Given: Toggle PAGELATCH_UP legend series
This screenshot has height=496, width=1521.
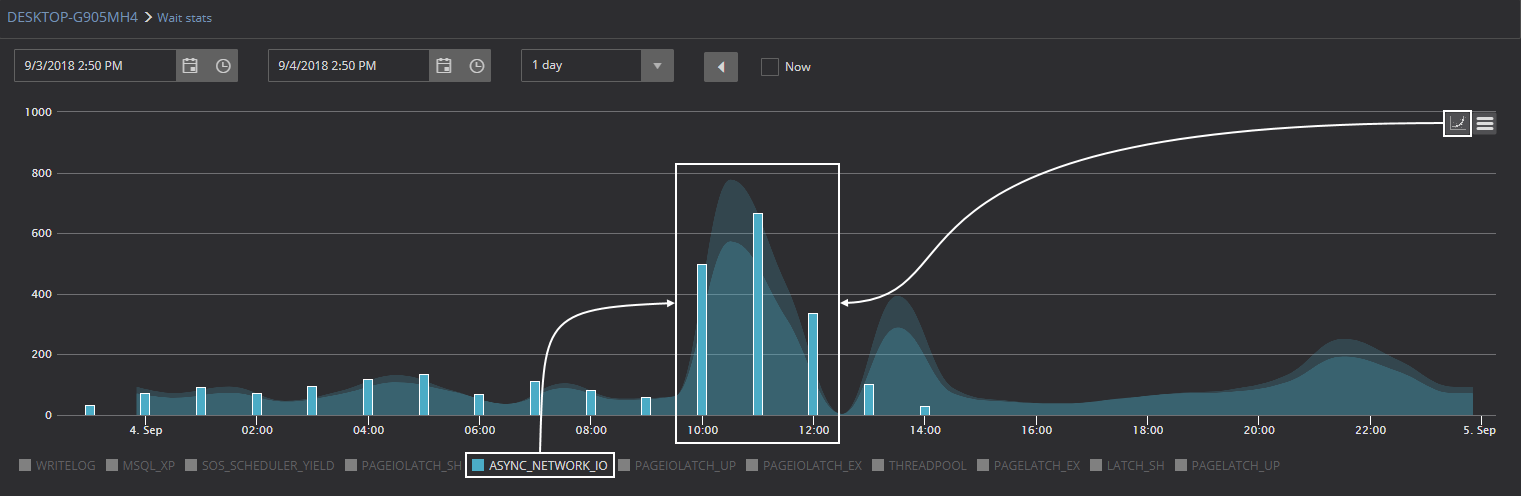Looking at the screenshot, I should (x=1228, y=465).
